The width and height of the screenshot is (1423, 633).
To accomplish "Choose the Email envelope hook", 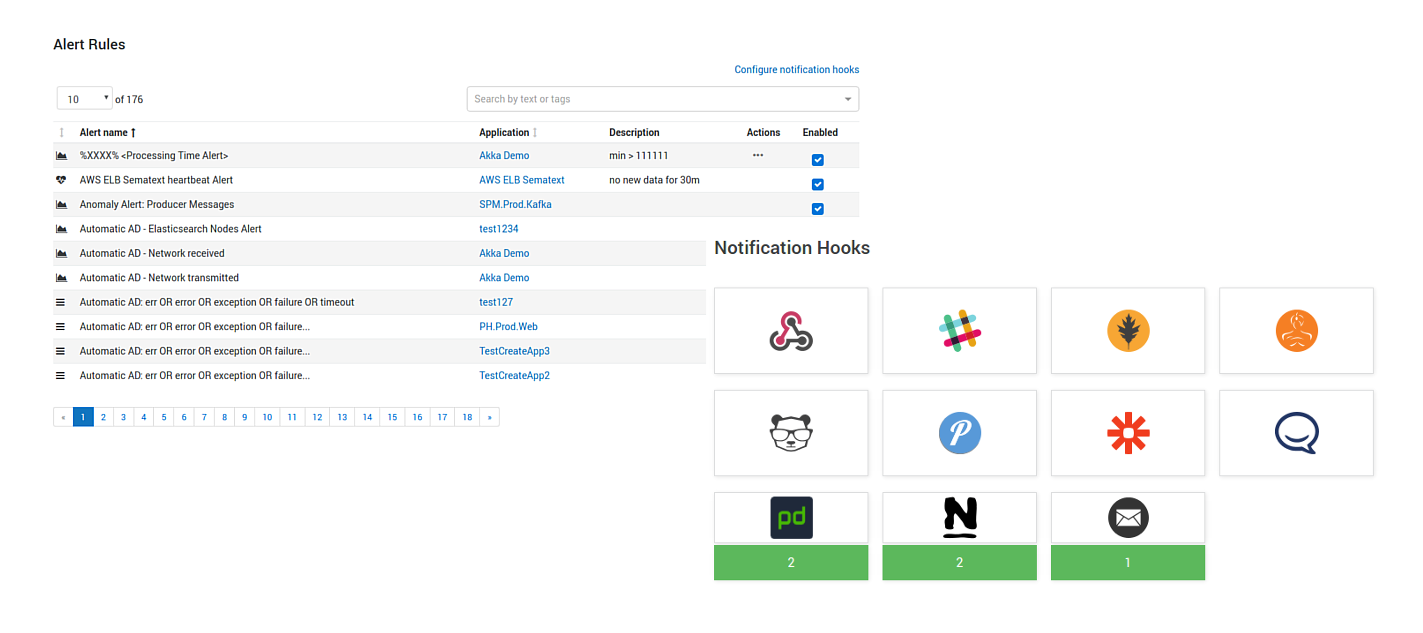I will [1128, 518].
